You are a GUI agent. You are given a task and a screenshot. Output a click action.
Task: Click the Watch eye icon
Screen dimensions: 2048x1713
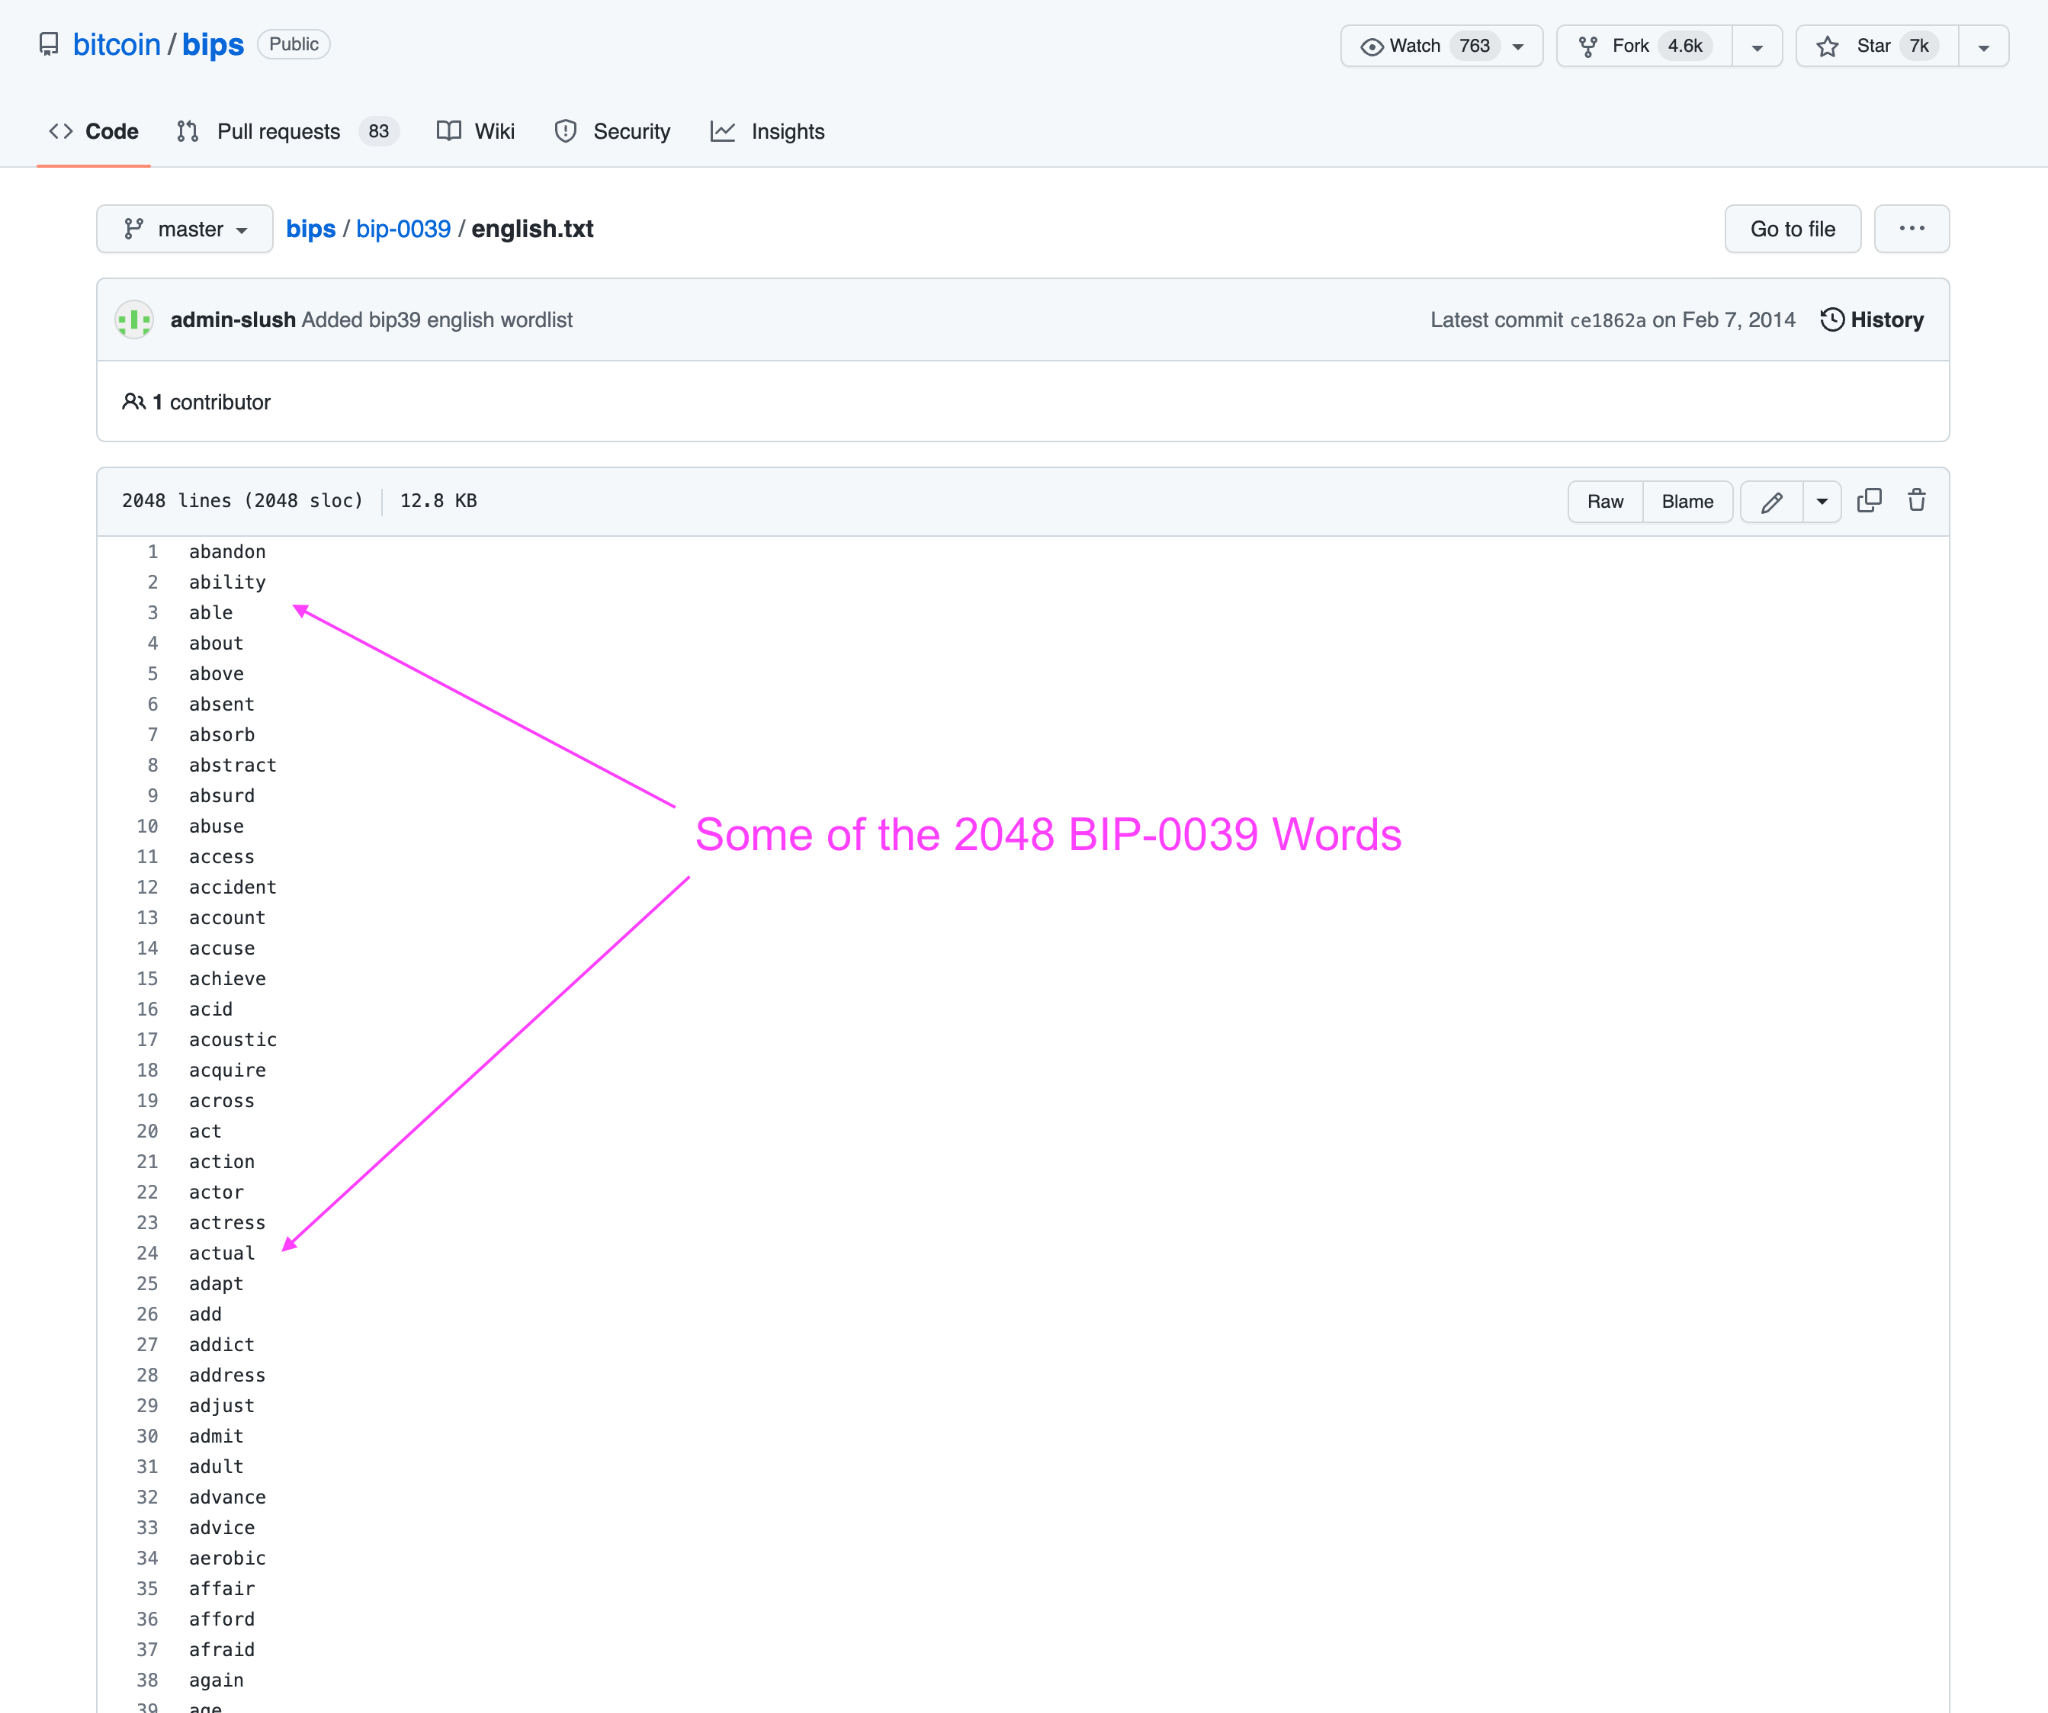tap(1372, 46)
